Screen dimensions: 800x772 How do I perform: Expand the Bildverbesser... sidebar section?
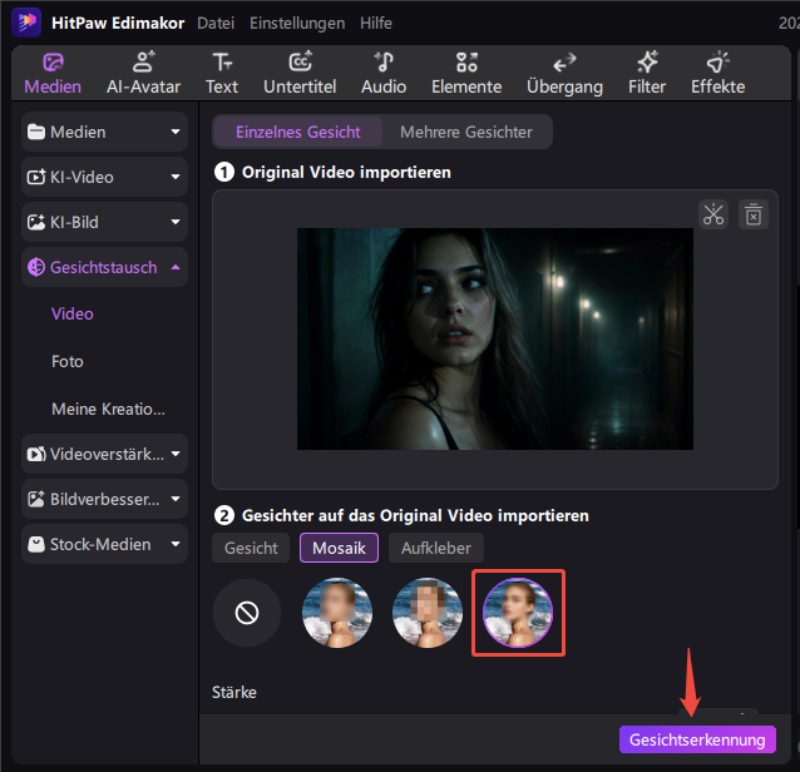(105, 499)
